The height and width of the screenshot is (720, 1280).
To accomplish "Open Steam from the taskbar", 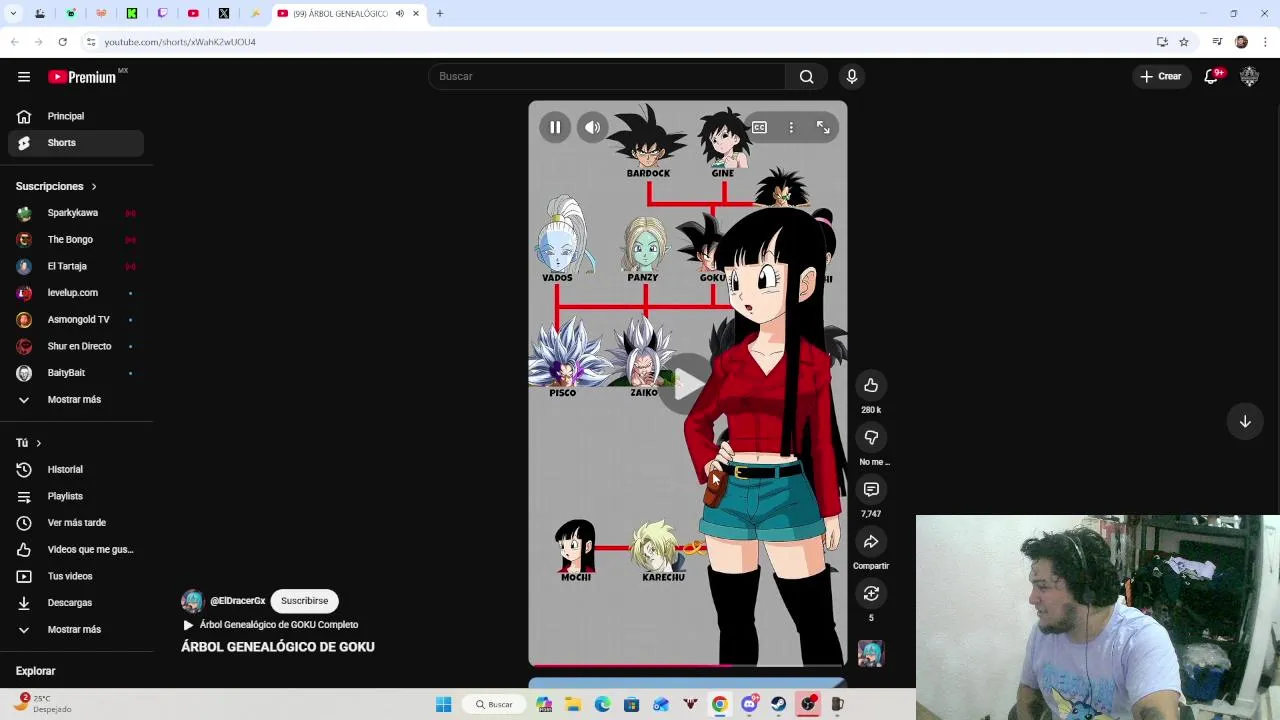I will [x=778, y=704].
